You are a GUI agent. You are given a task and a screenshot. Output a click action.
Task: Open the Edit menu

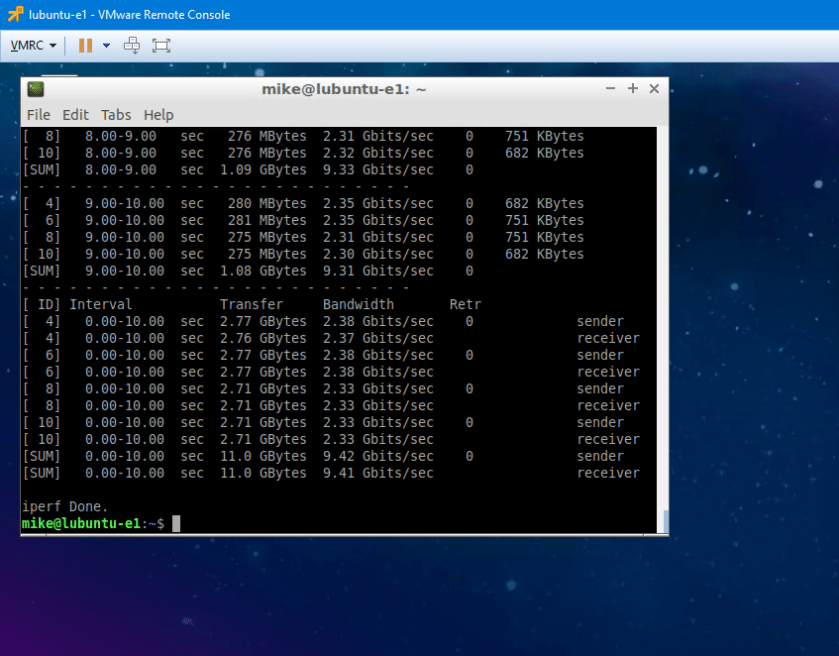(x=75, y=115)
